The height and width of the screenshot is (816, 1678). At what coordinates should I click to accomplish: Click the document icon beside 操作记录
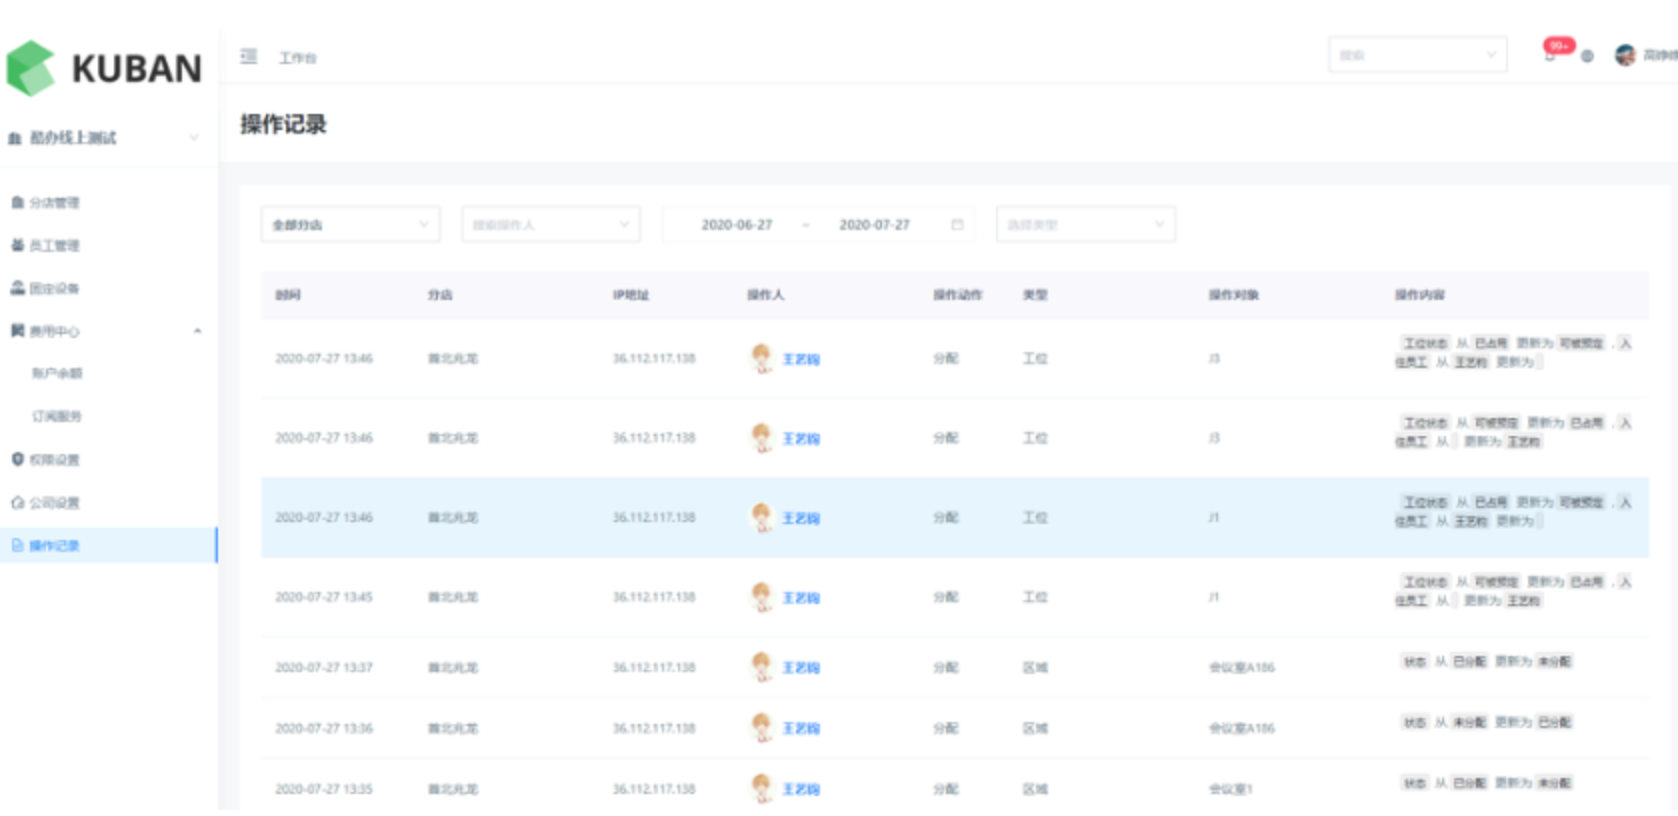[x=17, y=545]
